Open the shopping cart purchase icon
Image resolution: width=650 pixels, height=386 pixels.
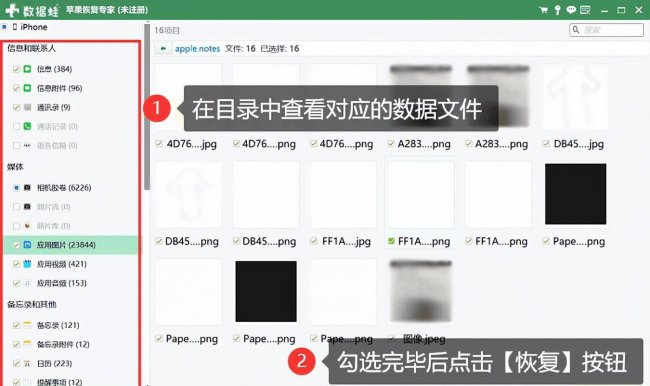543,10
